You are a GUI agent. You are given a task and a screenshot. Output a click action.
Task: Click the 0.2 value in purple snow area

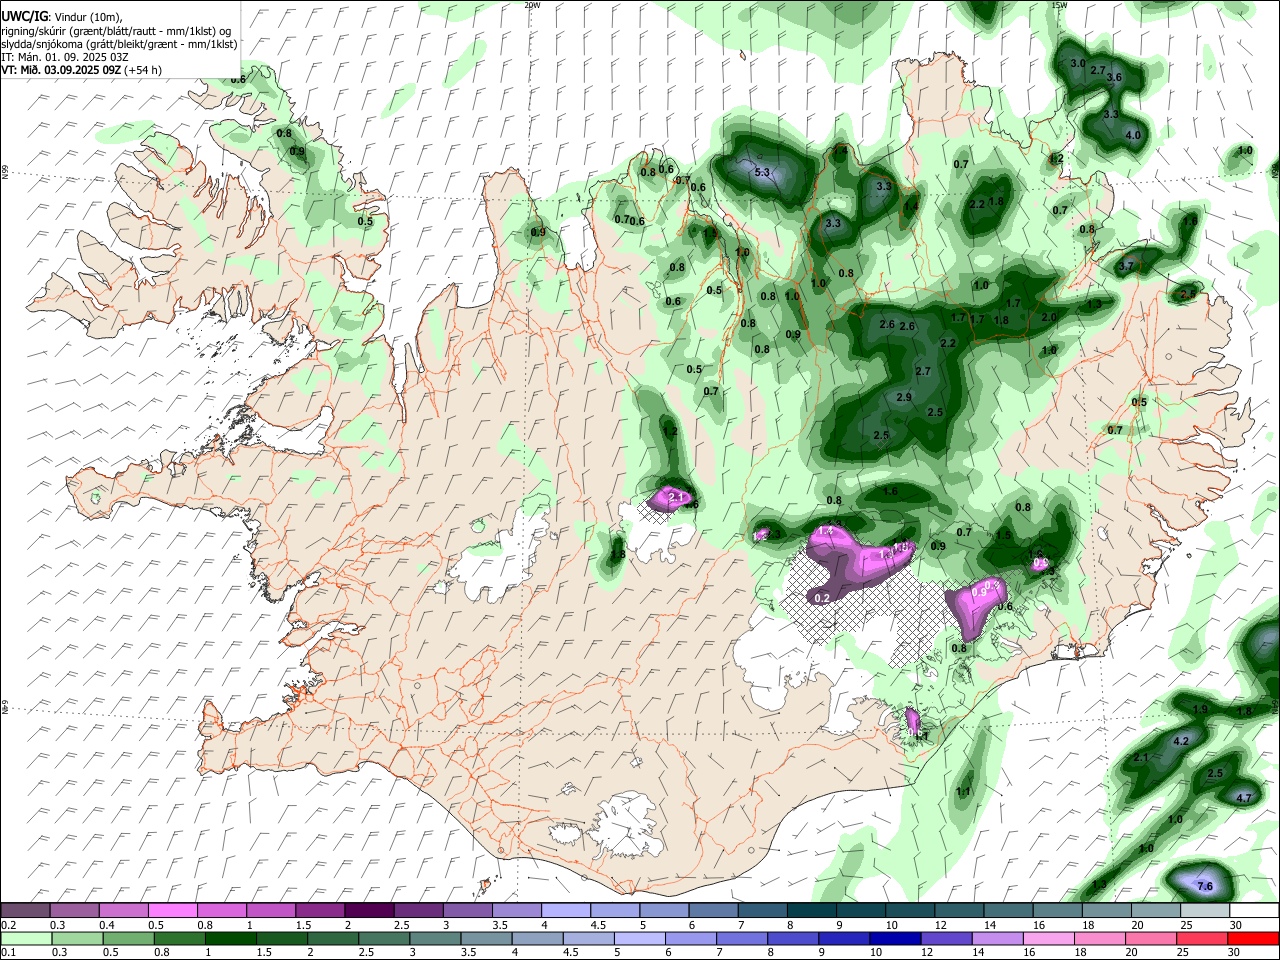822,598
